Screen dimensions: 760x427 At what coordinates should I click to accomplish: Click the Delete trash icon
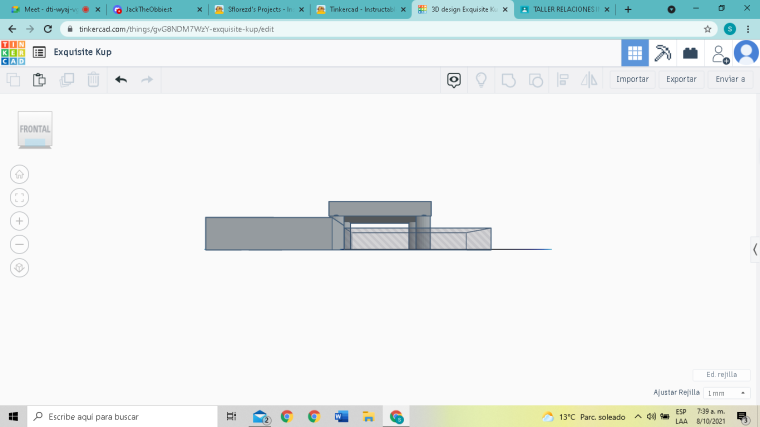tap(94, 79)
